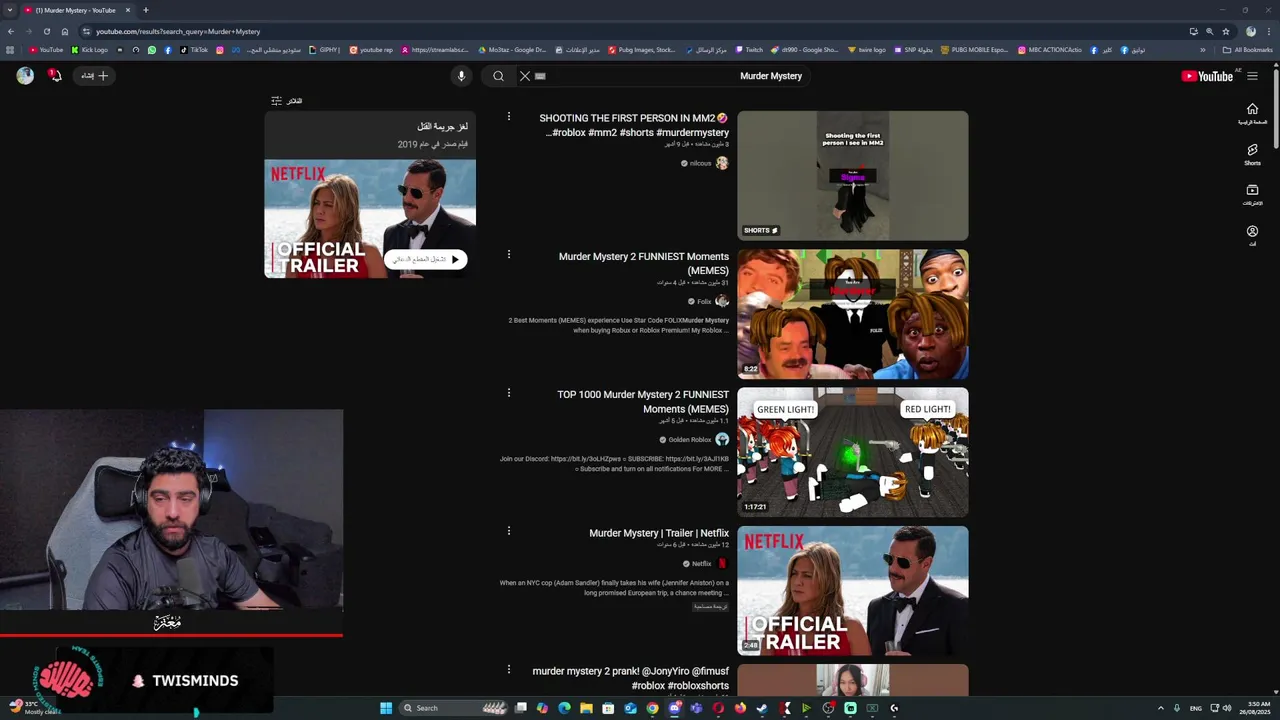Click the YouTube logo to go home

[x=1207, y=76]
